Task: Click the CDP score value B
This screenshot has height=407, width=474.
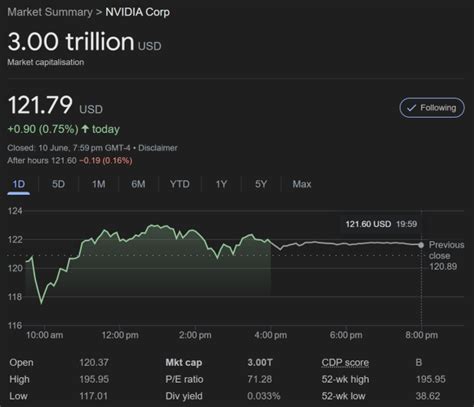Action: pyautogui.click(x=419, y=362)
